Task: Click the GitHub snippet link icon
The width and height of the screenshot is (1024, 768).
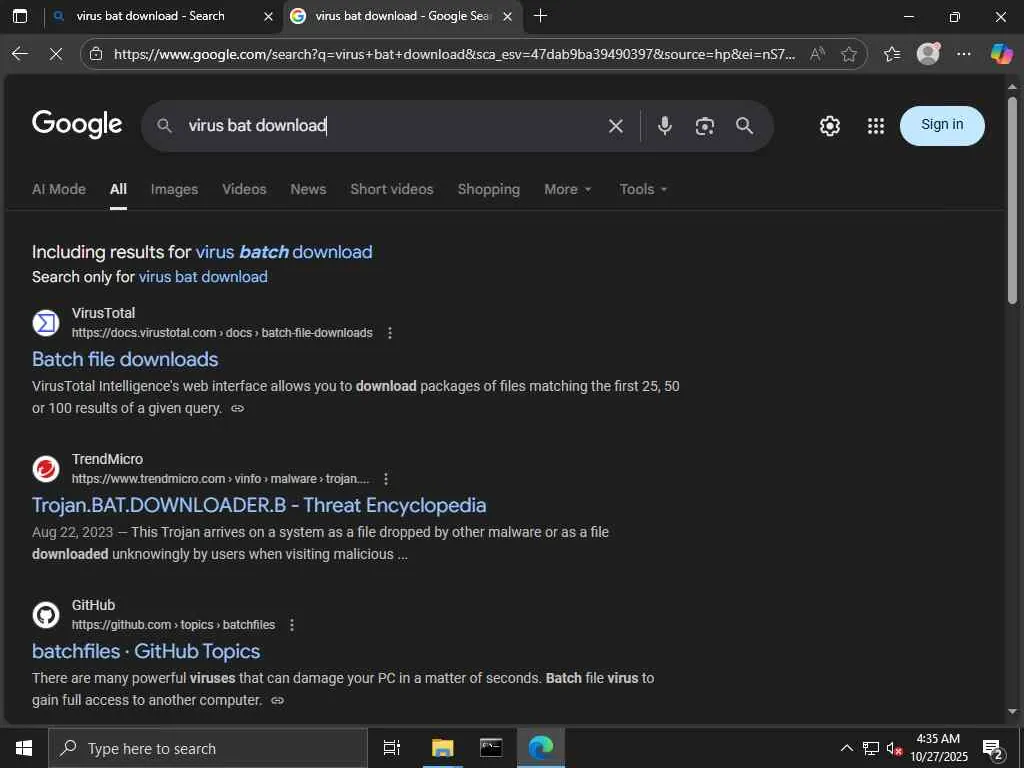Action: (x=278, y=701)
